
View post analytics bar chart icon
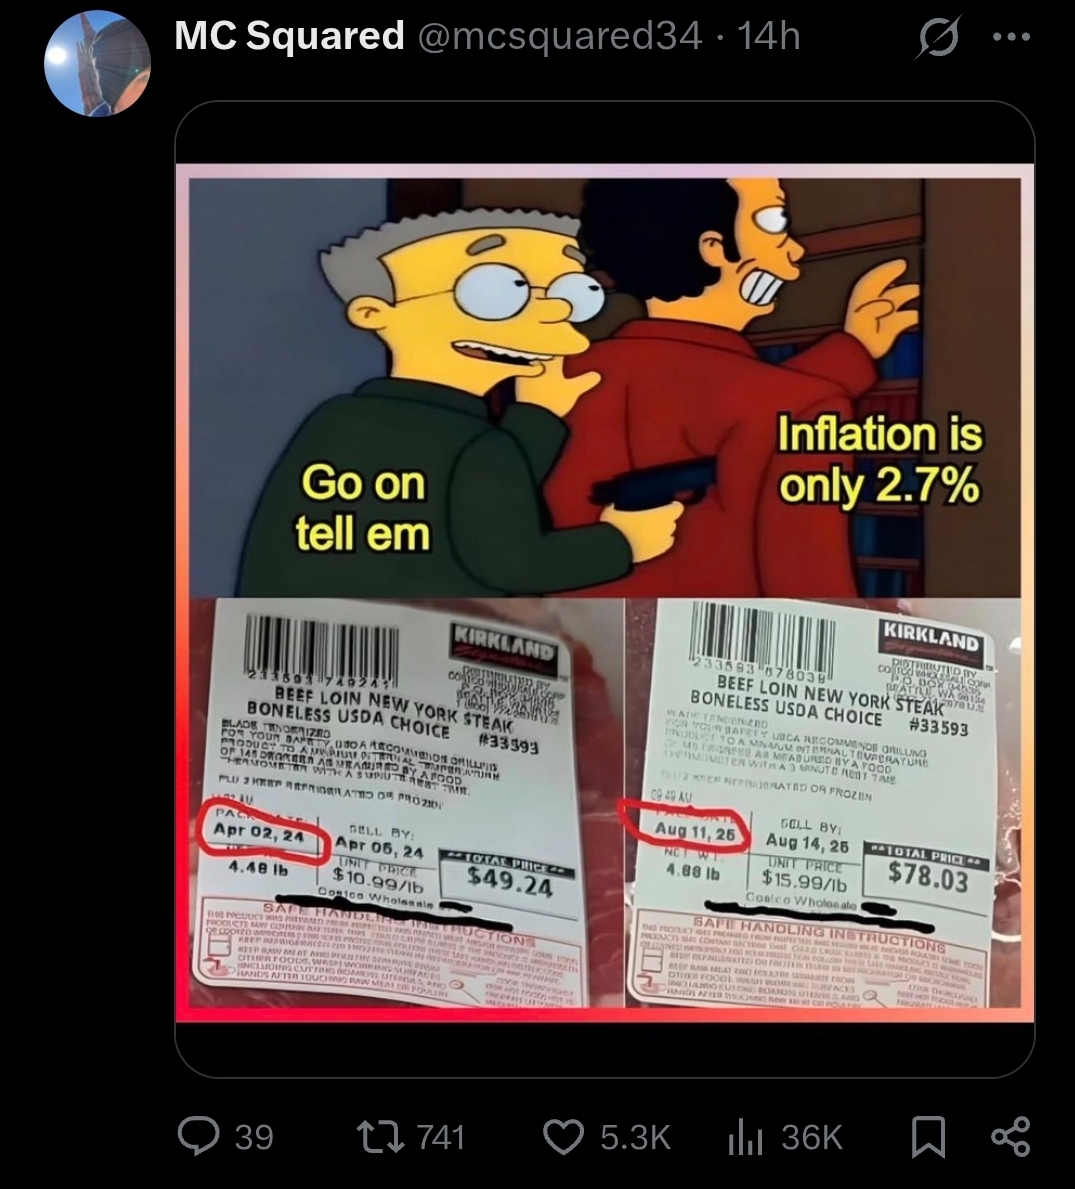pyautogui.click(x=744, y=1137)
